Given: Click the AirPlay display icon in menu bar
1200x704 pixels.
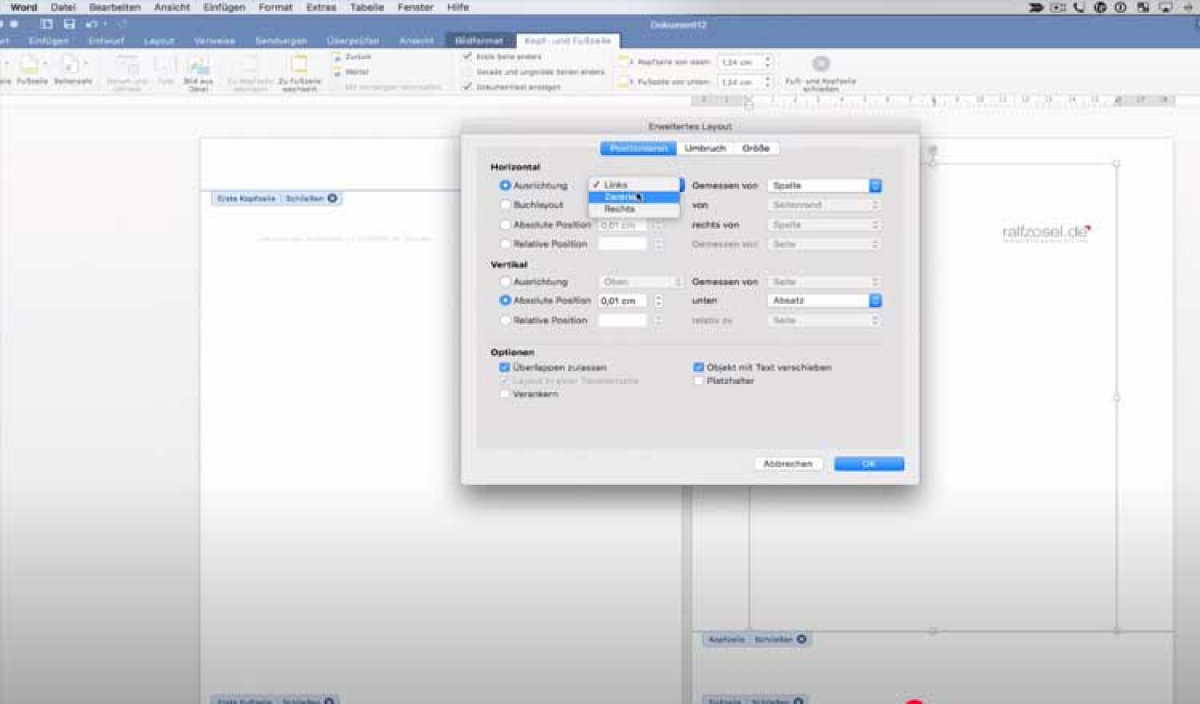Looking at the screenshot, I should point(1164,7).
